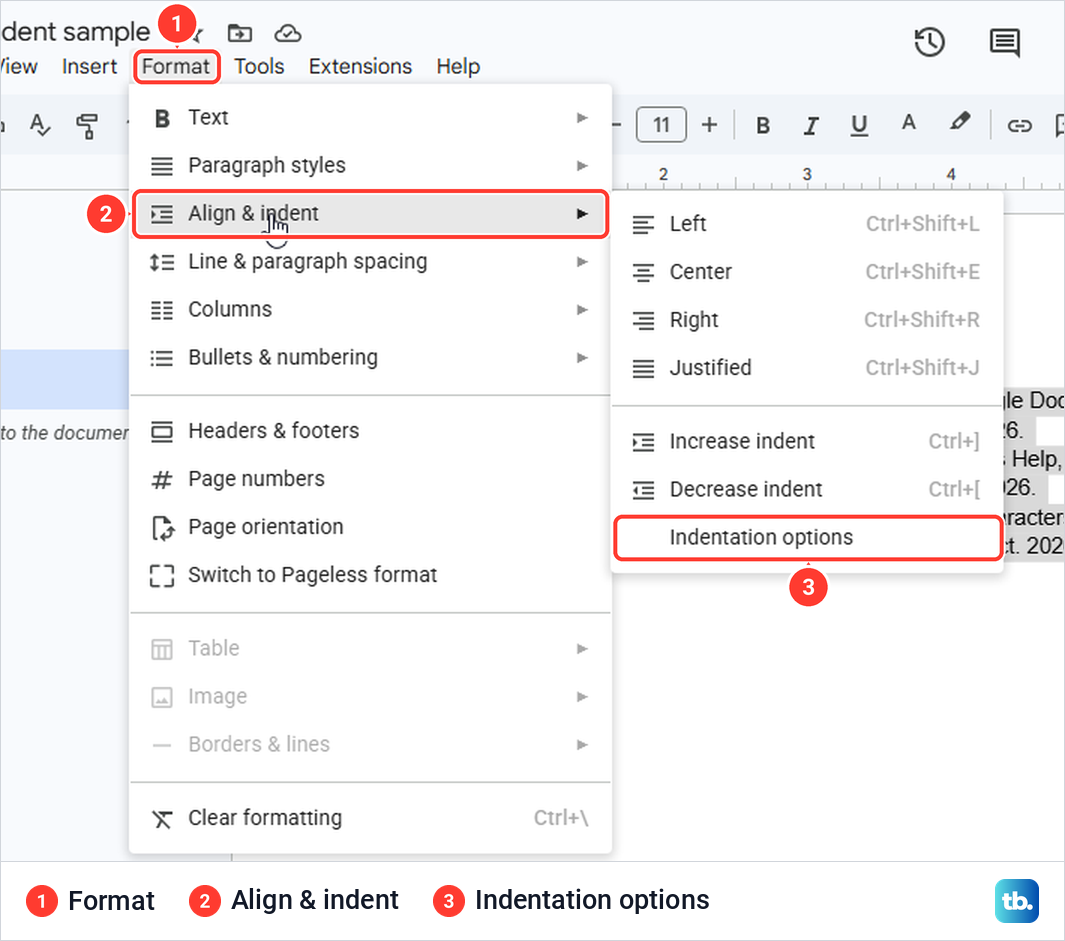Toggle bold formatting in toolbar

[763, 125]
